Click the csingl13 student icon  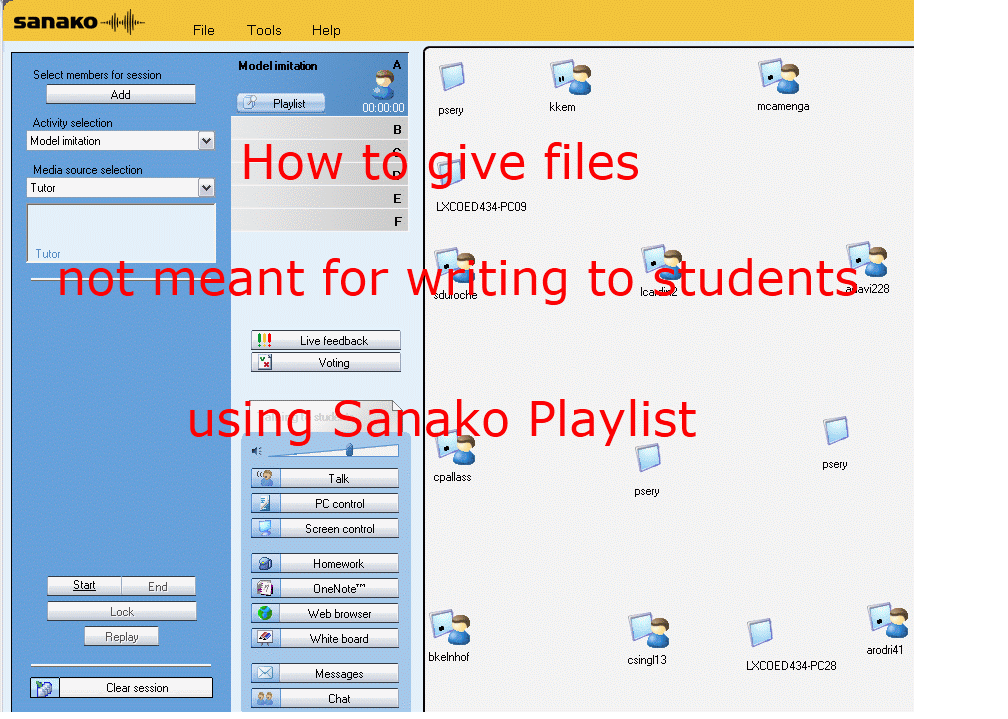pyautogui.click(x=648, y=630)
